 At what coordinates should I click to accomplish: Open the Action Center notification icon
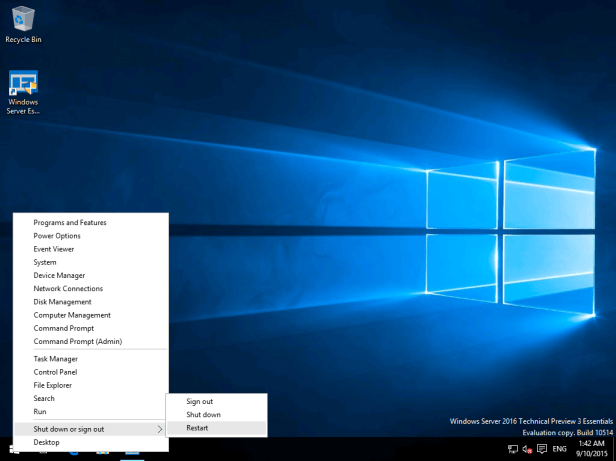coord(541,449)
